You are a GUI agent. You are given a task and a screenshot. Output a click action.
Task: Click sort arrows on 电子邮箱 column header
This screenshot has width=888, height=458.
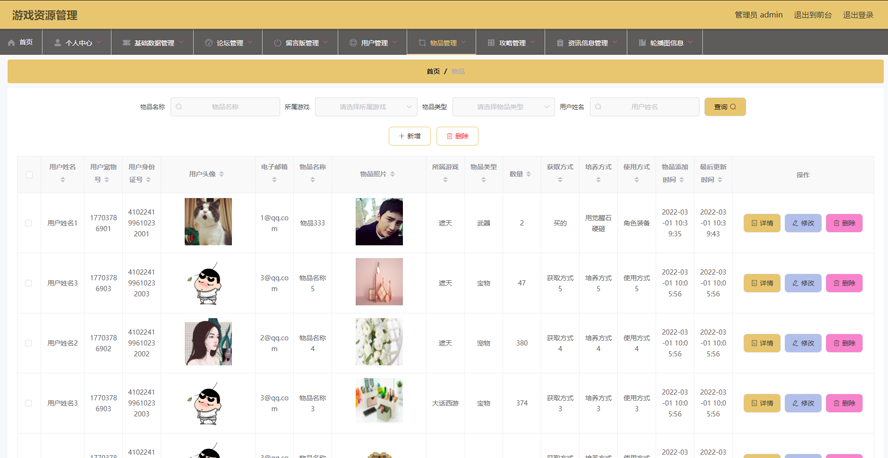pos(274,179)
